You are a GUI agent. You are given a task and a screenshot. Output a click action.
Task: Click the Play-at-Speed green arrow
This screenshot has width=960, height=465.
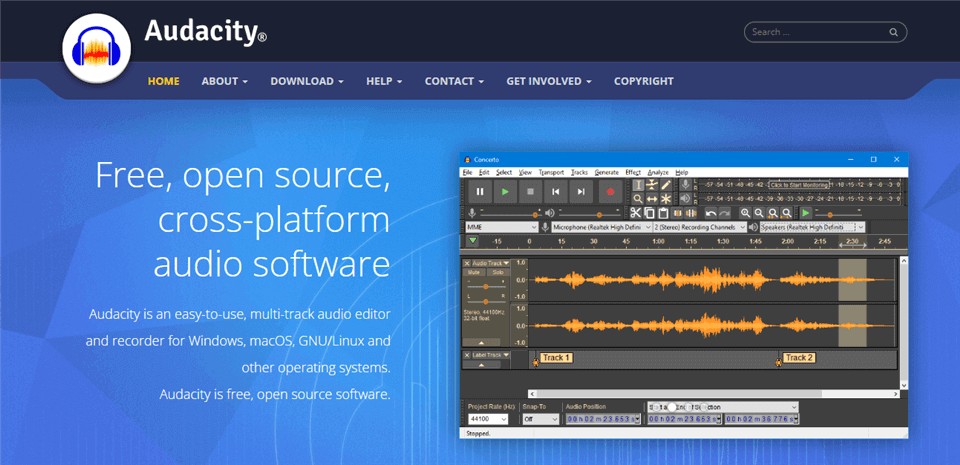pyautogui.click(x=806, y=213)
